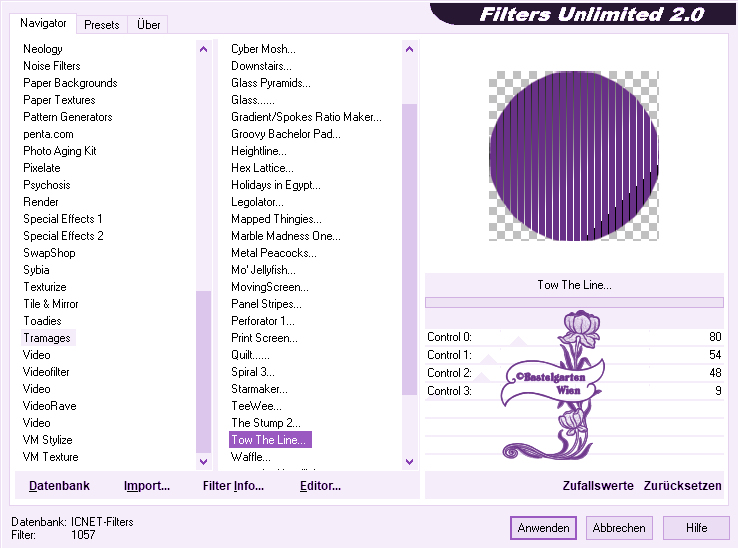Open the Über tab
Viewport: 738px width, 548px height.
click(148, 25)
